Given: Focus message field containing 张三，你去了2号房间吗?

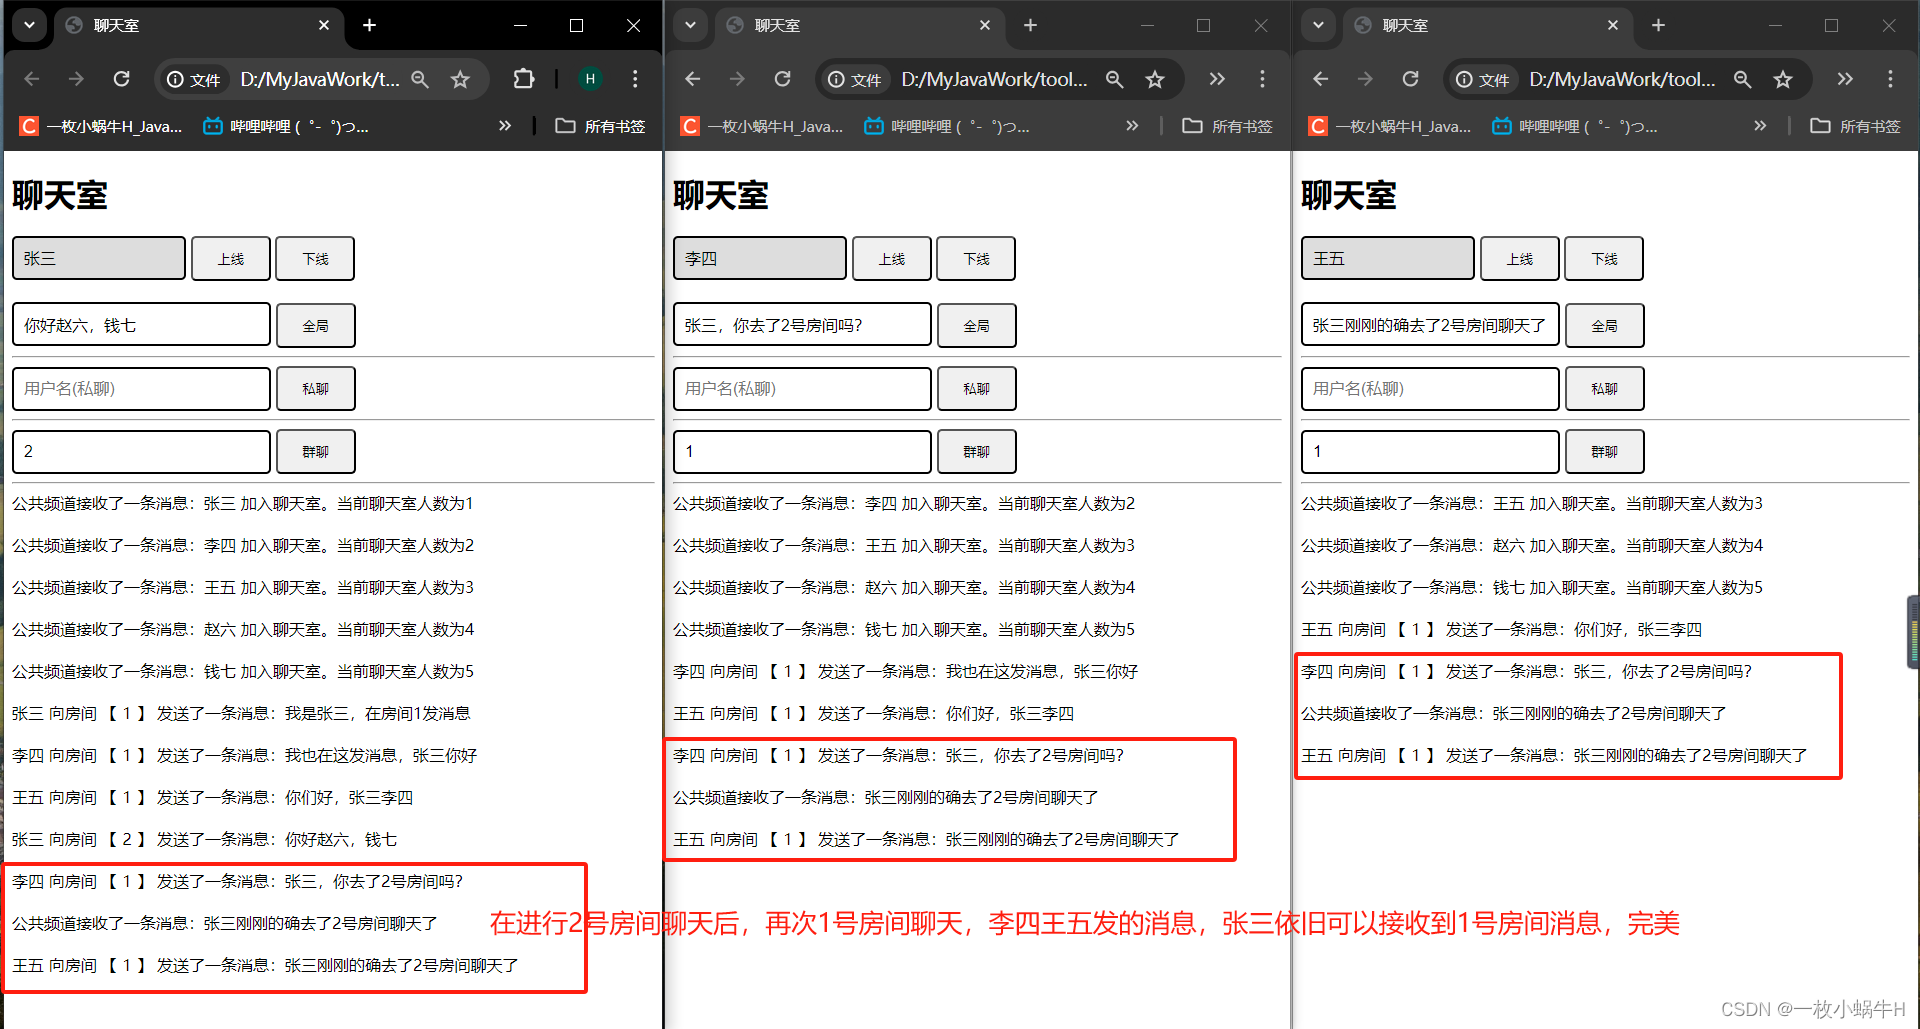Looking at the screenshot, I should [x=802, y=325].
